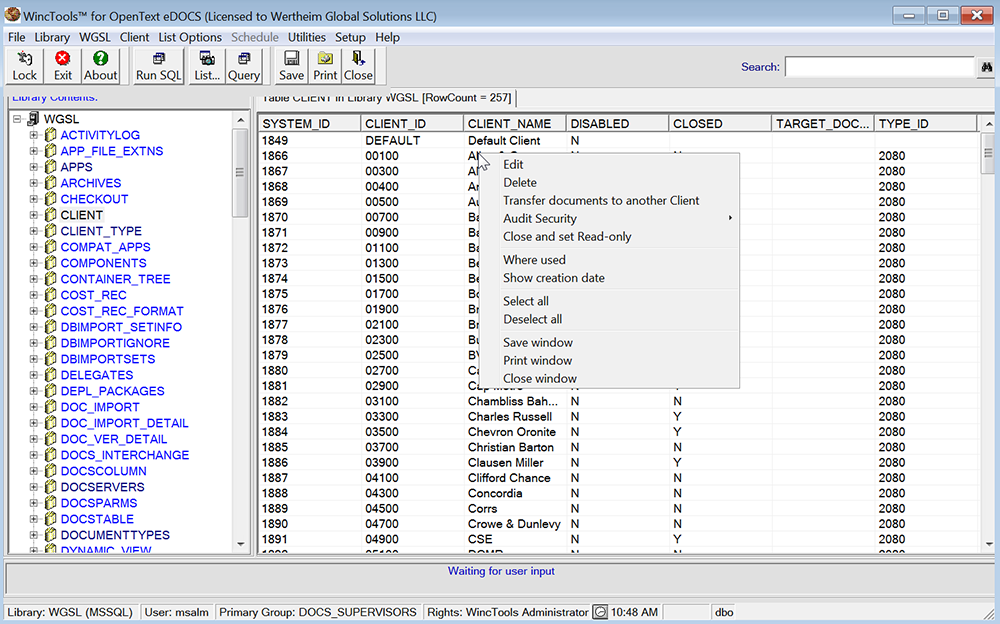Screen dimensions: 1000x624
Task: Sort by the SYSTEM_ID column header
Action: [x=309, y=124]
